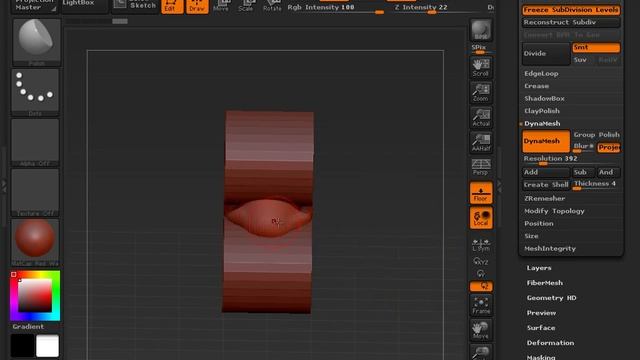Open the FiberMesh subpalette
640x360 pixels.
pyautogui.click(x=544, y=283)
